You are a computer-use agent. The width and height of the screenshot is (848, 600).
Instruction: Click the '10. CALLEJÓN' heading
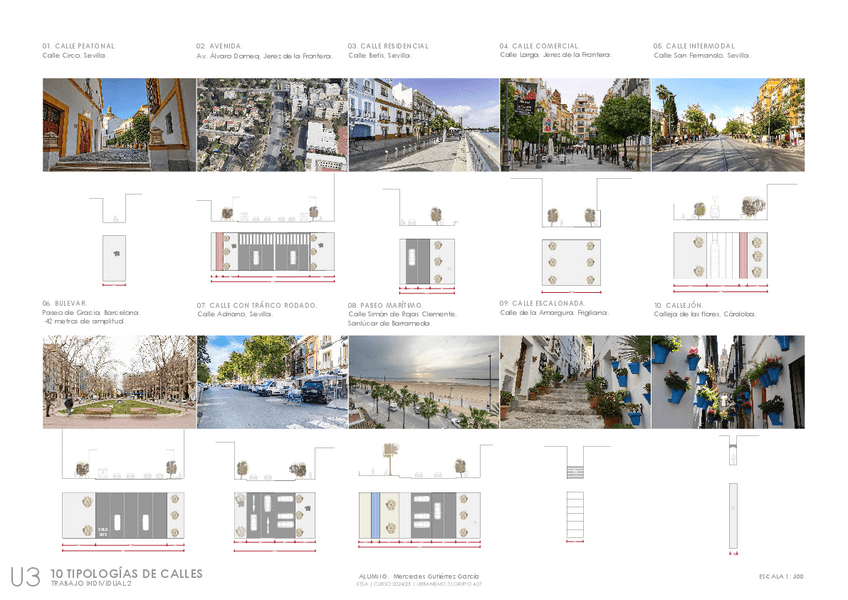click(678, 306)
